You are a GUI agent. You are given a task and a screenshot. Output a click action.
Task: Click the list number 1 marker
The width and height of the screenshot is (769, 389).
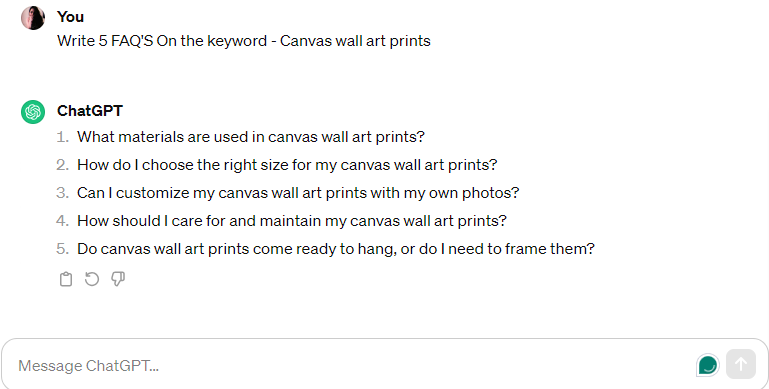point(62,137)
